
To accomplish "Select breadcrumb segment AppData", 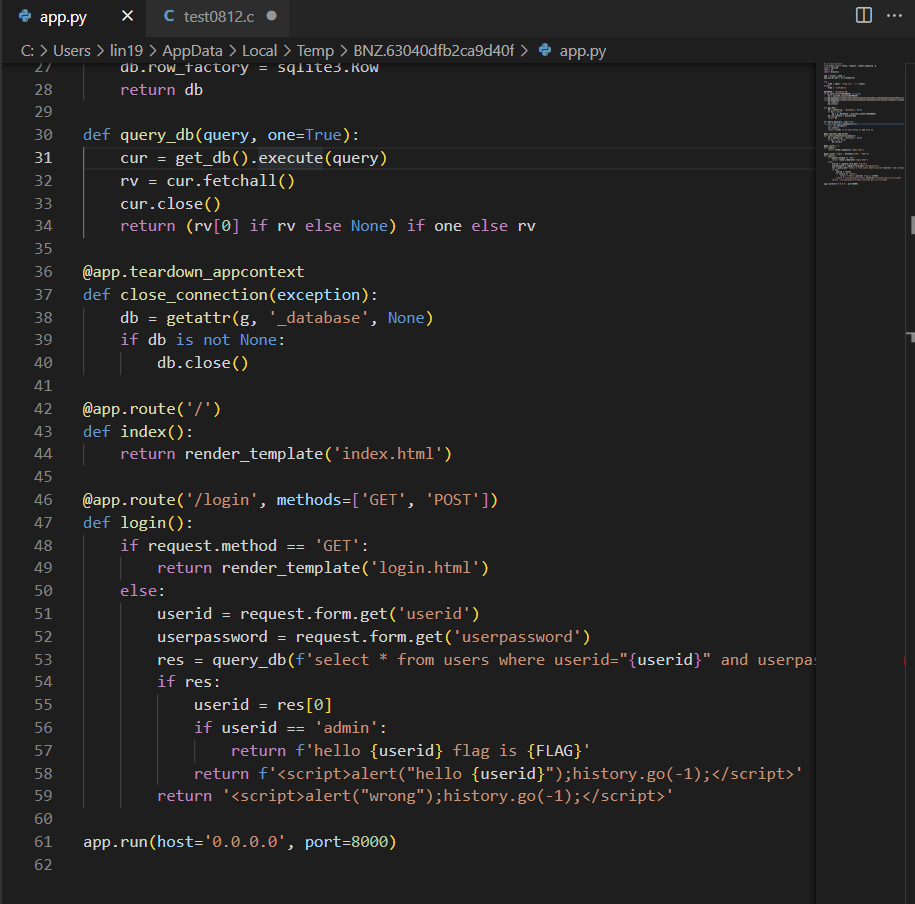I will pyautogui.click(x=193, y=51).
